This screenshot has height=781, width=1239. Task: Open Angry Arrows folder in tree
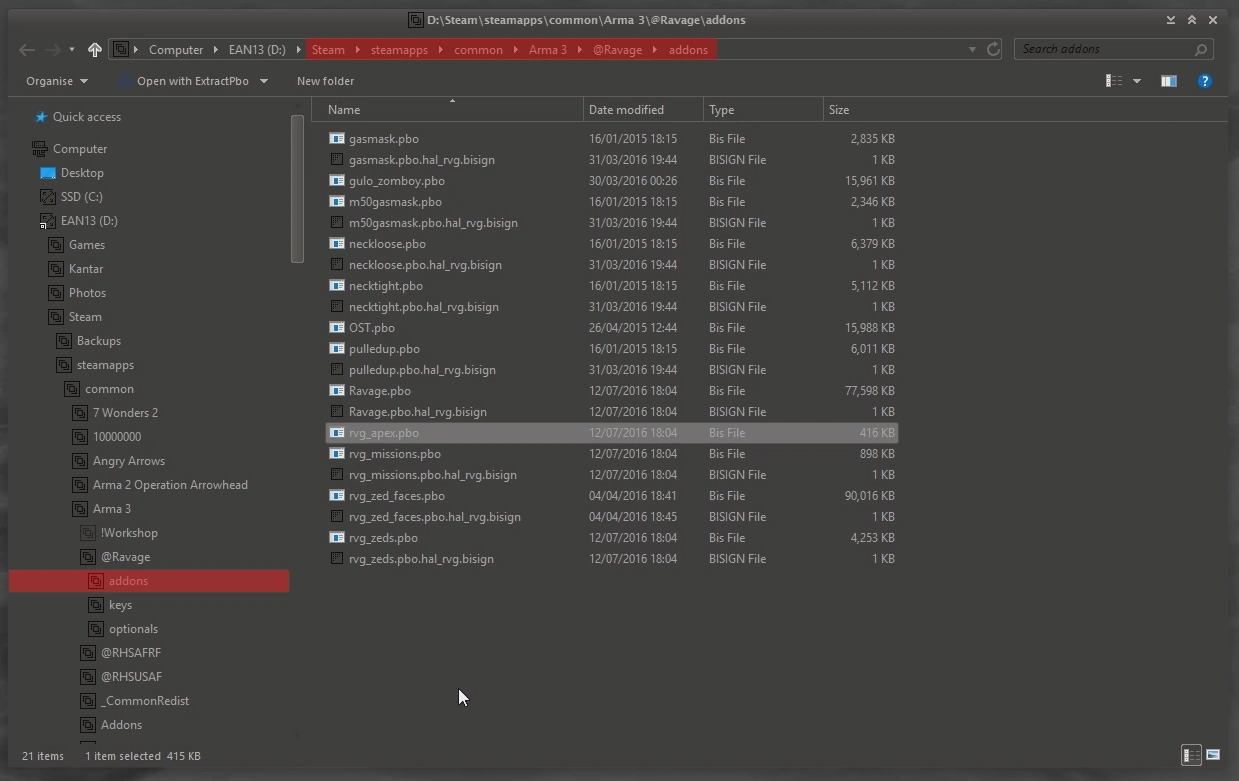pyautogui.click(x=129, y=461)
